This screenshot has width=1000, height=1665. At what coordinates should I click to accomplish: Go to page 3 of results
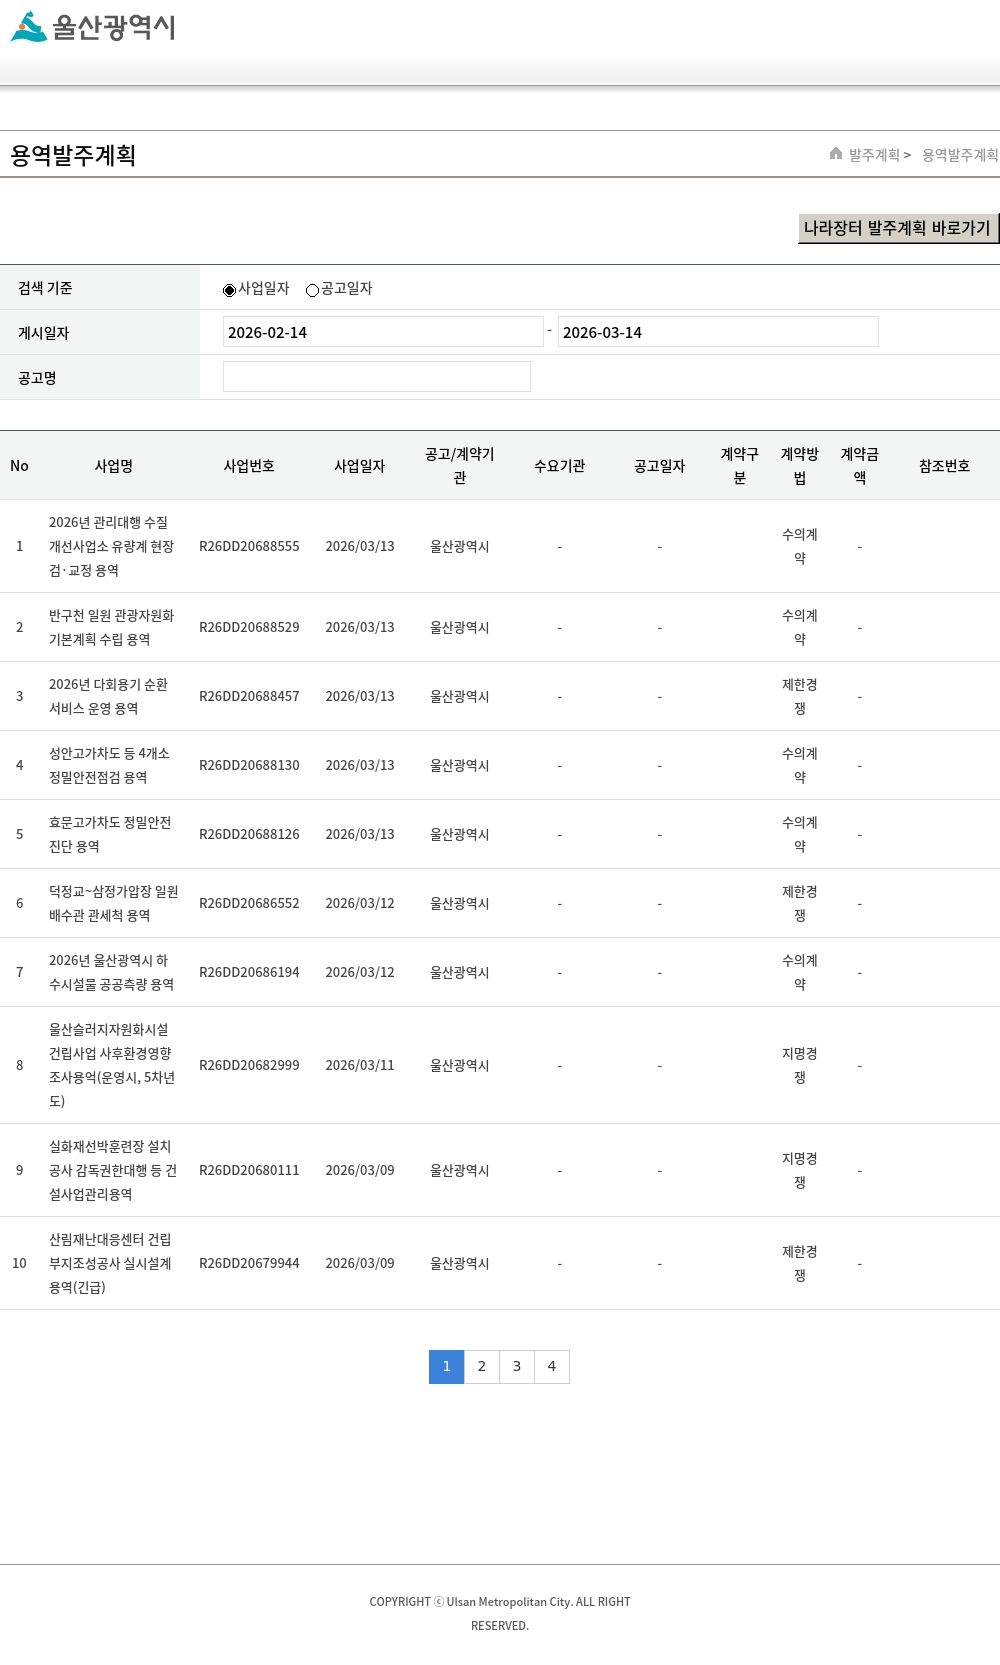(x=516, y=1366)
